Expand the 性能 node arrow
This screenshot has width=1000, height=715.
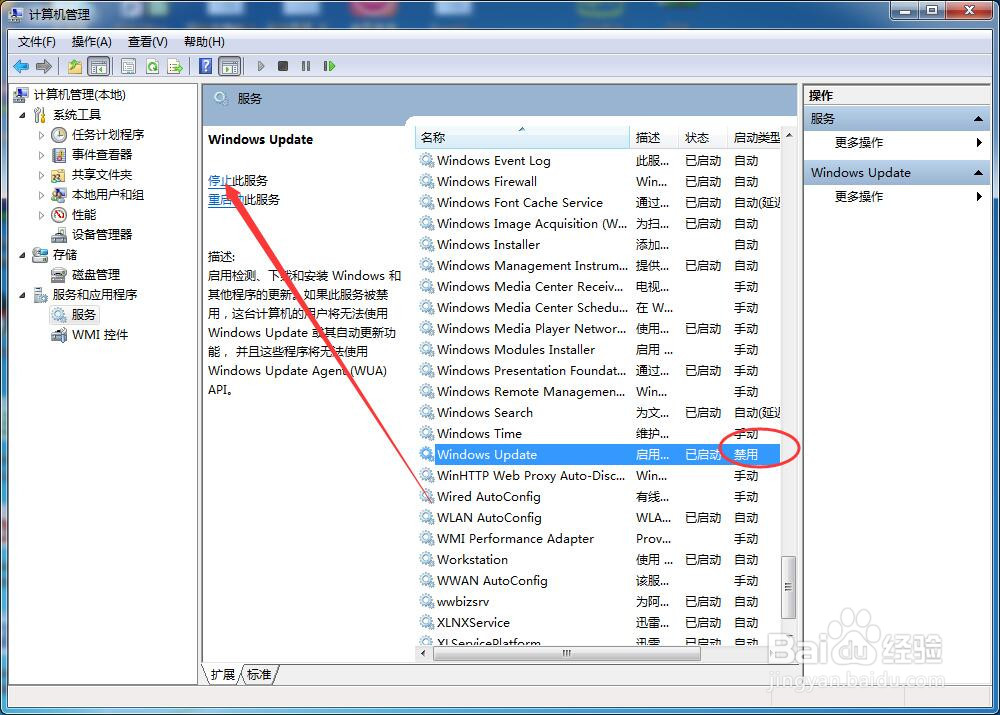41,215
